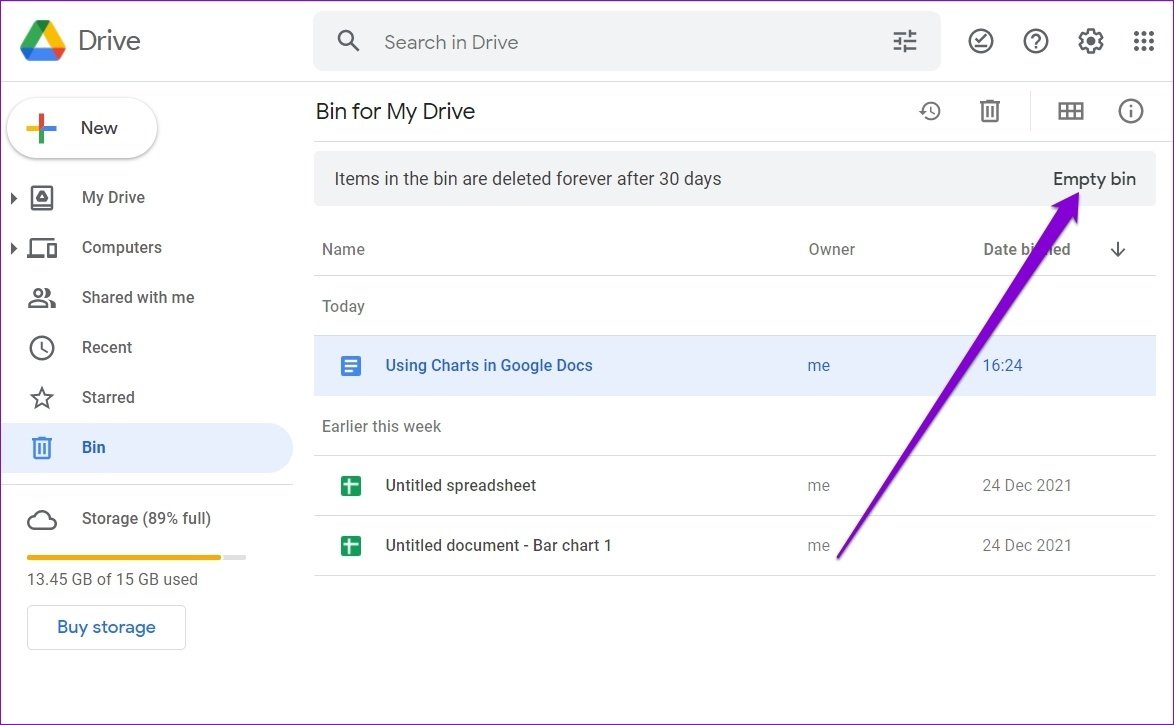Select Using Charts in Google Docs file
This screenshot has height=725, width=1174.
pyautogui.click(x=734, y=365)
